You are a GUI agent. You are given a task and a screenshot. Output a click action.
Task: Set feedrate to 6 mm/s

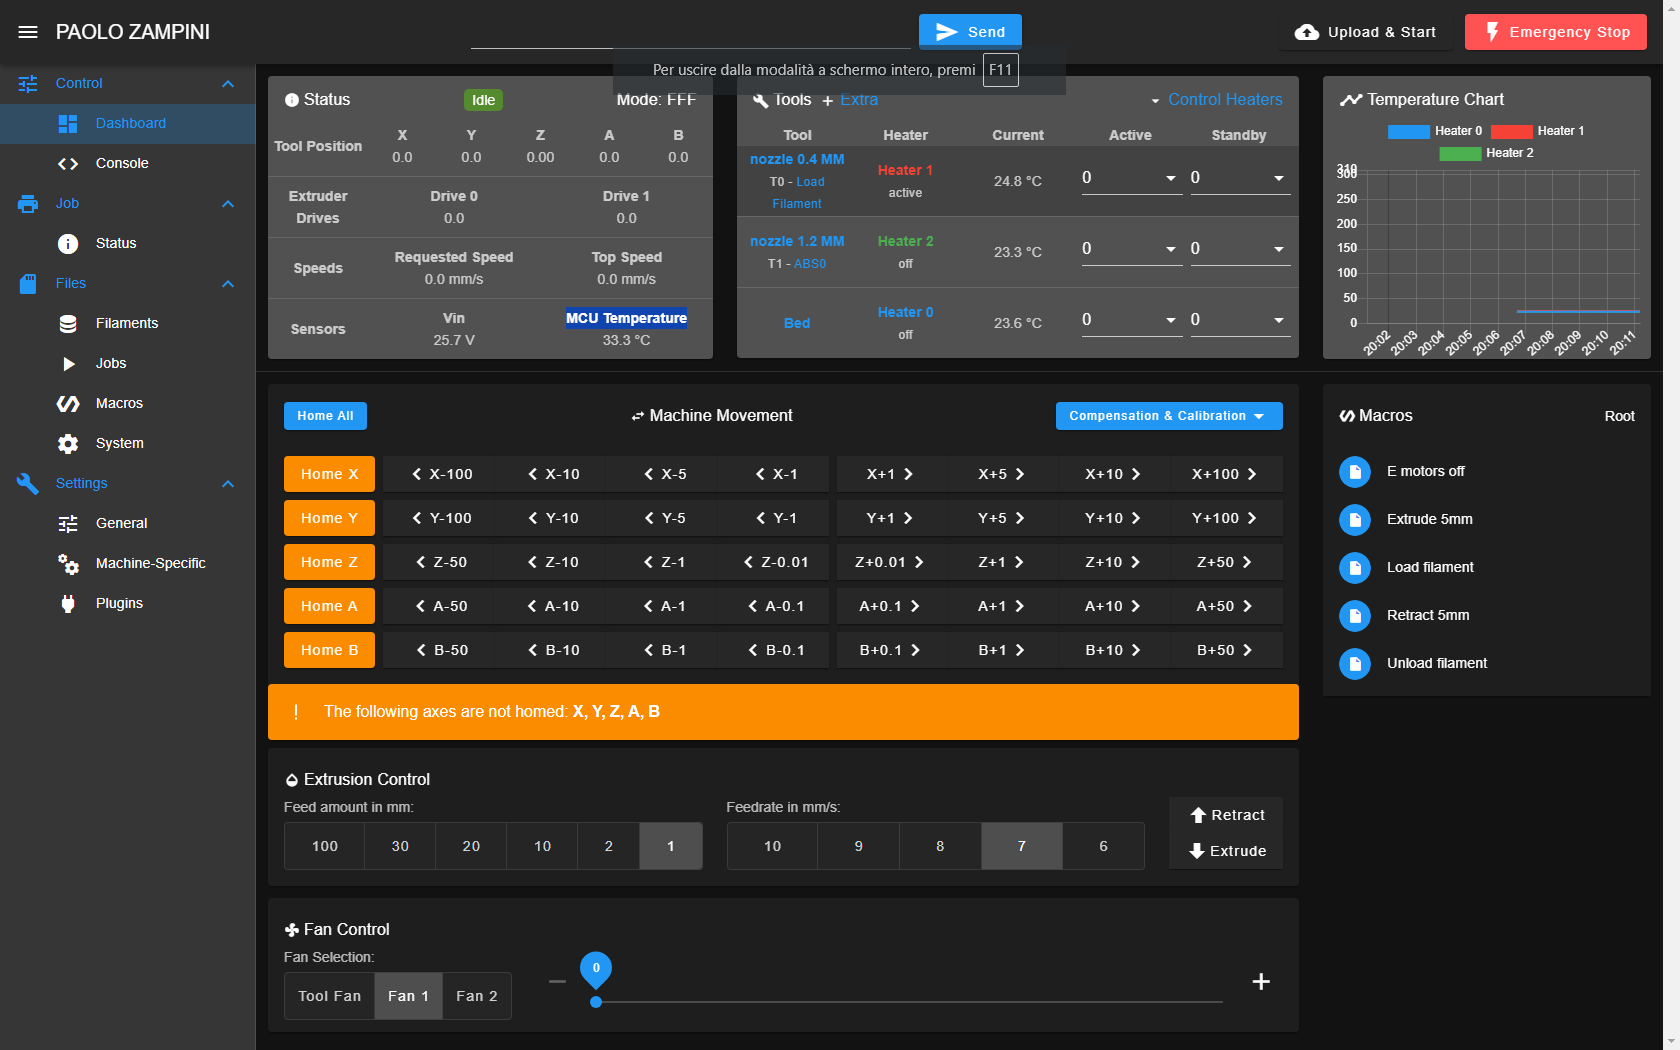coord(1103,846)
